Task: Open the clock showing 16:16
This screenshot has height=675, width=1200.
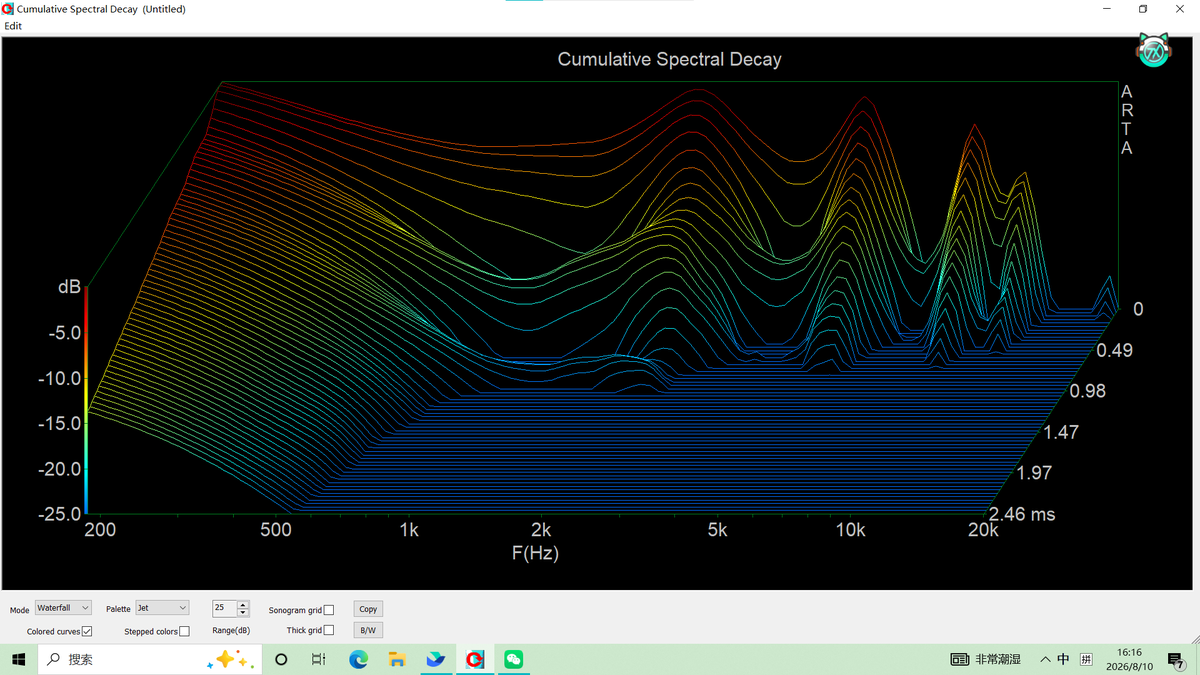Action: click(1130, 659)
